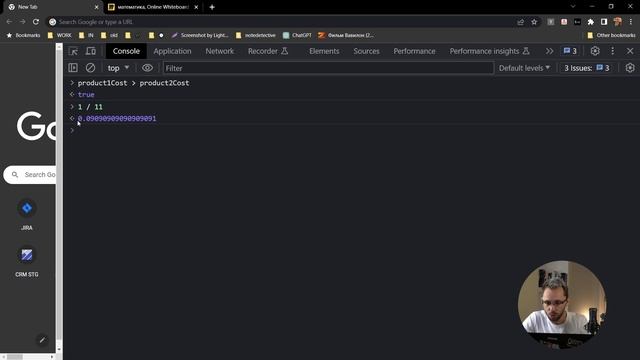Open the old bookmarks folder
The image size is (640, 360).
(x=109, y=36)
